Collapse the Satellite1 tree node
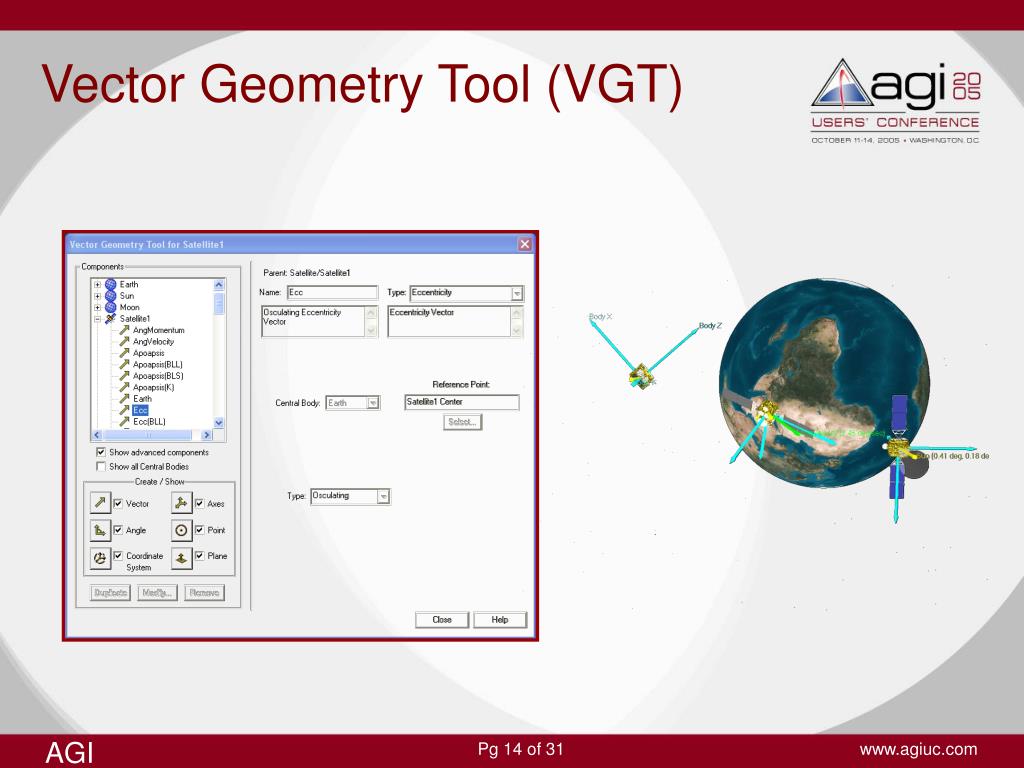Image resolution: width=1024 pixels, height=768 pixels. point(97,319)
